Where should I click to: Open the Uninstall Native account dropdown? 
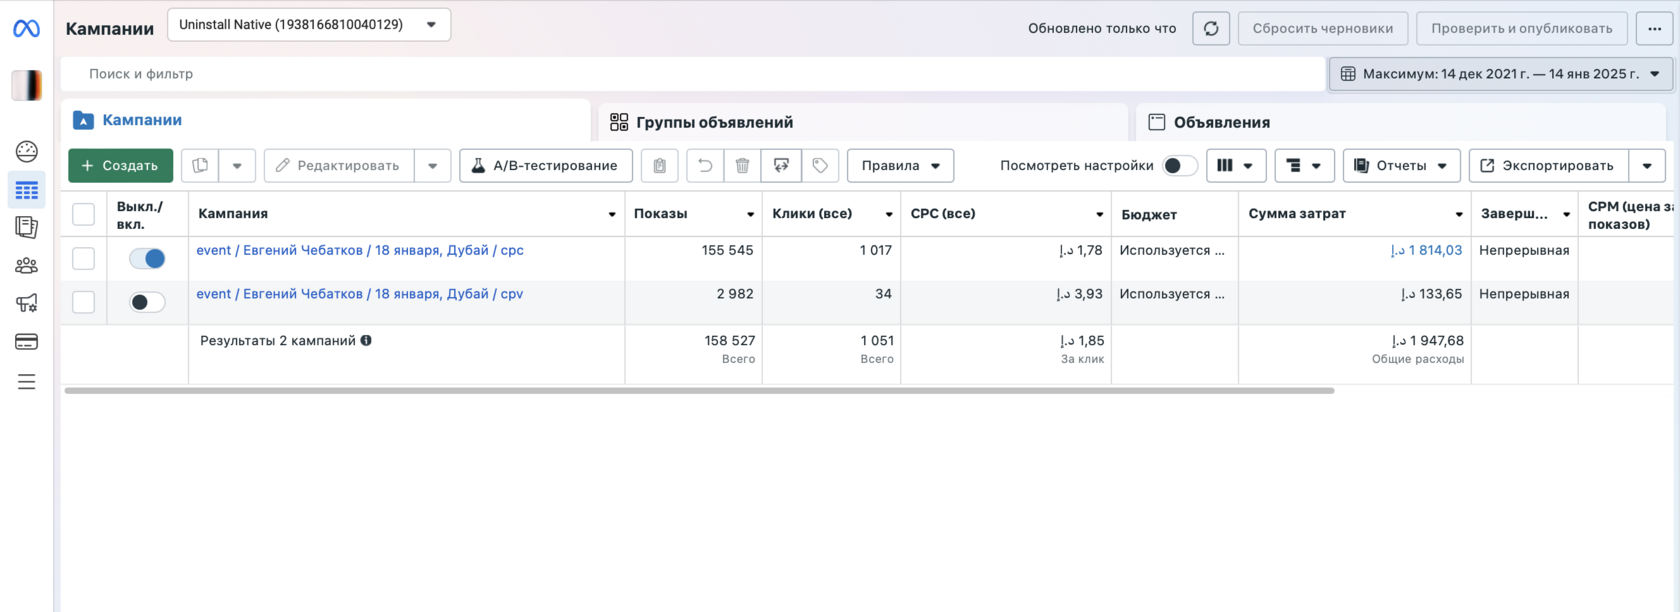[x=309, y=25]
